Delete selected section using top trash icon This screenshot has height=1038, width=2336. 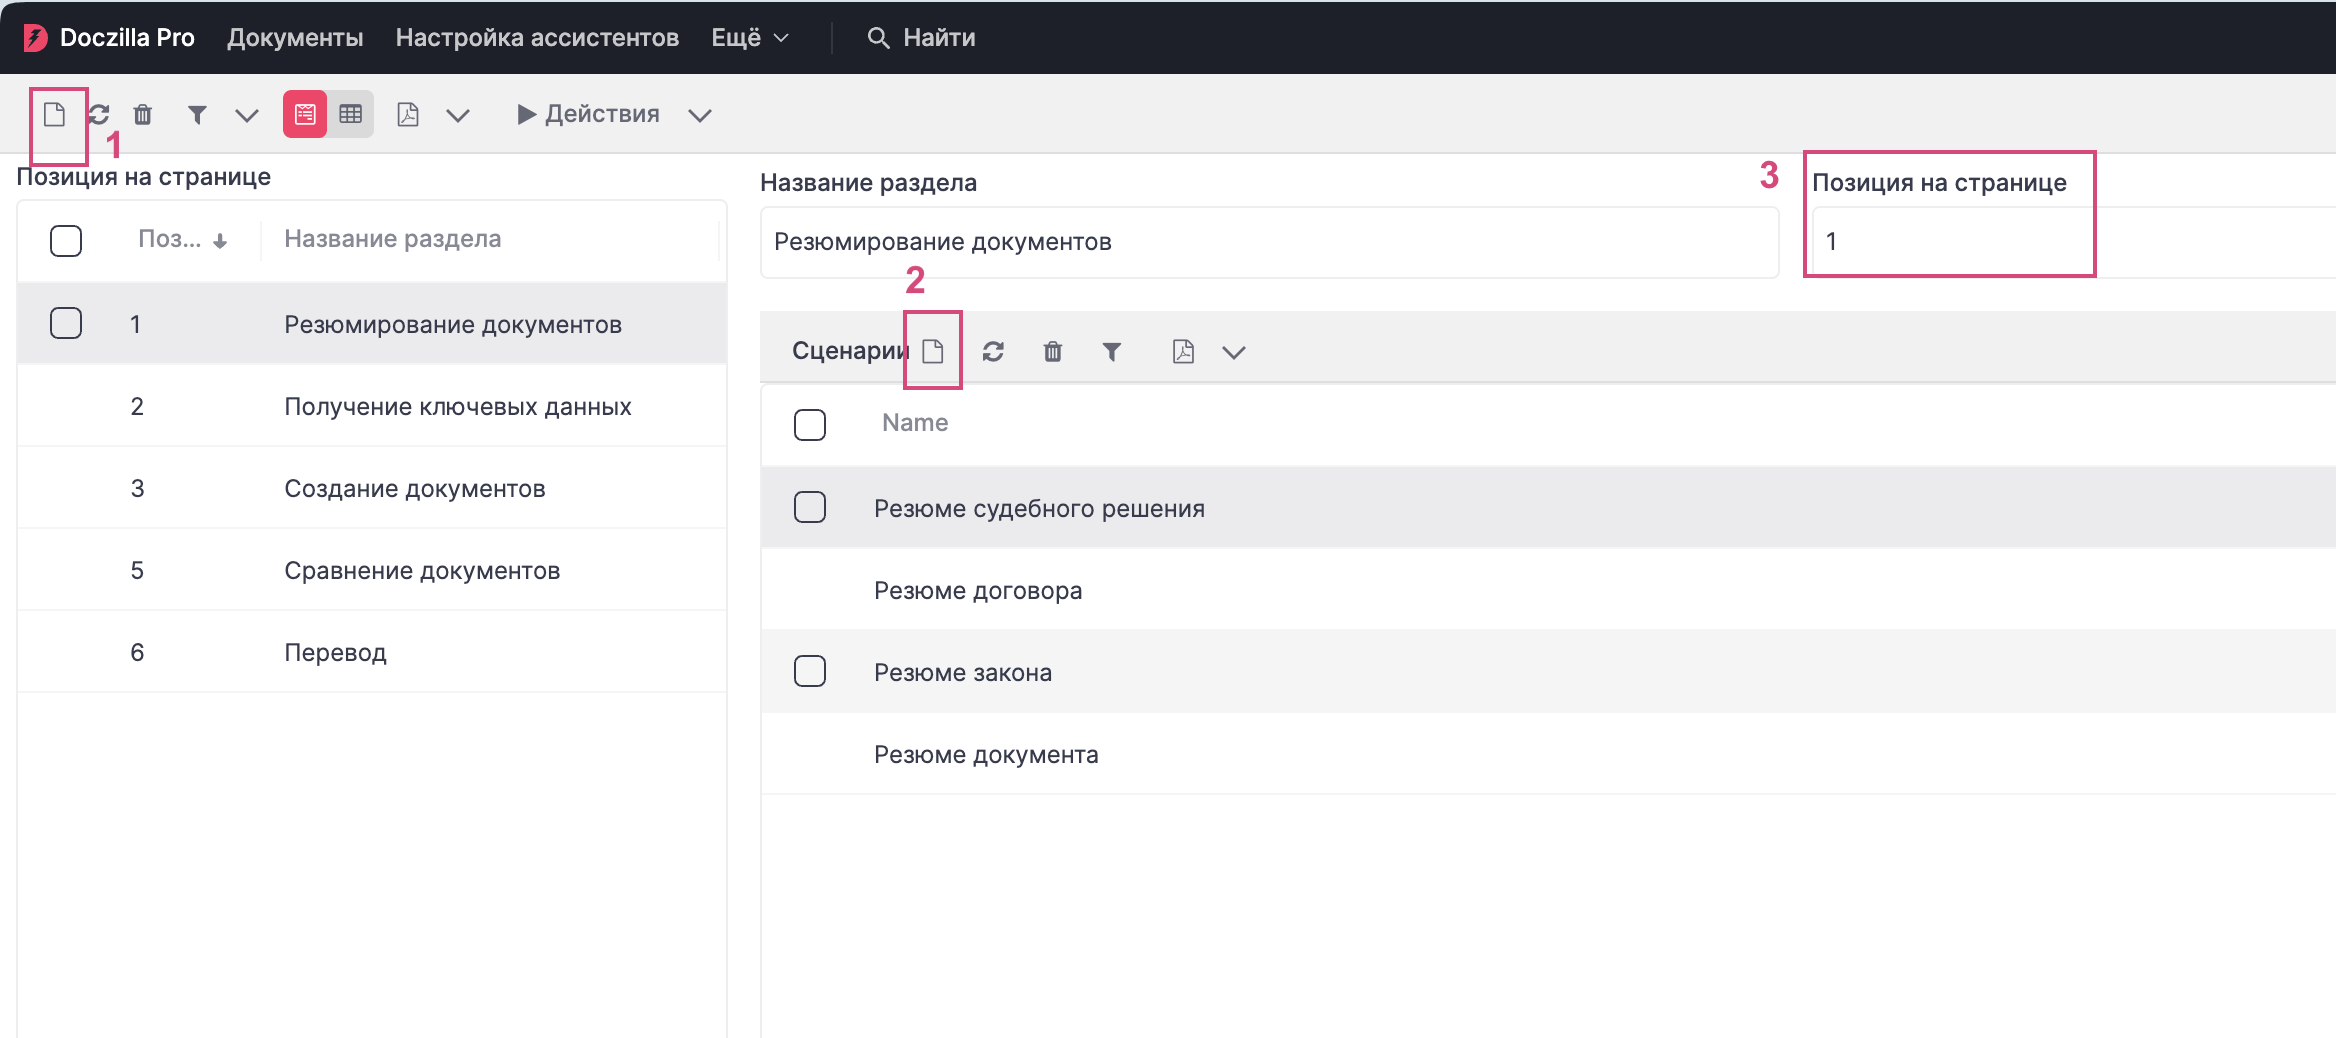(x=143, y=114)
